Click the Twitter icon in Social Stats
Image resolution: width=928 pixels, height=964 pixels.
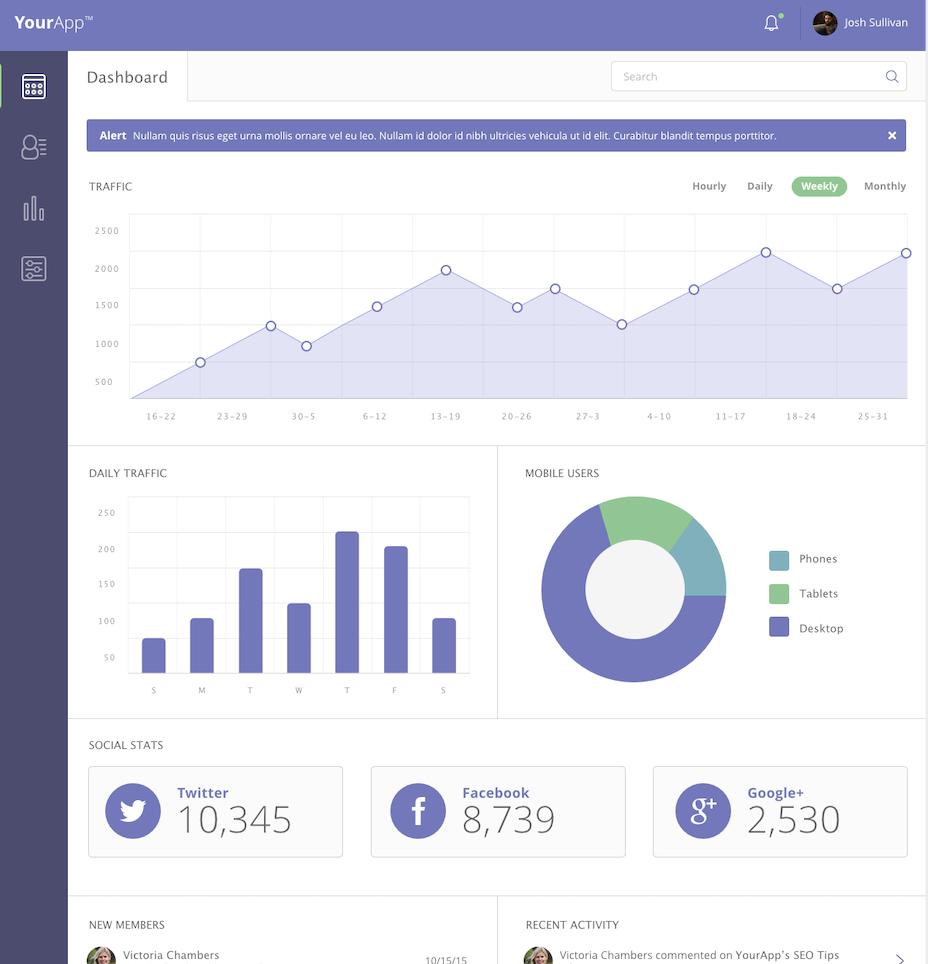coord(133,811)
